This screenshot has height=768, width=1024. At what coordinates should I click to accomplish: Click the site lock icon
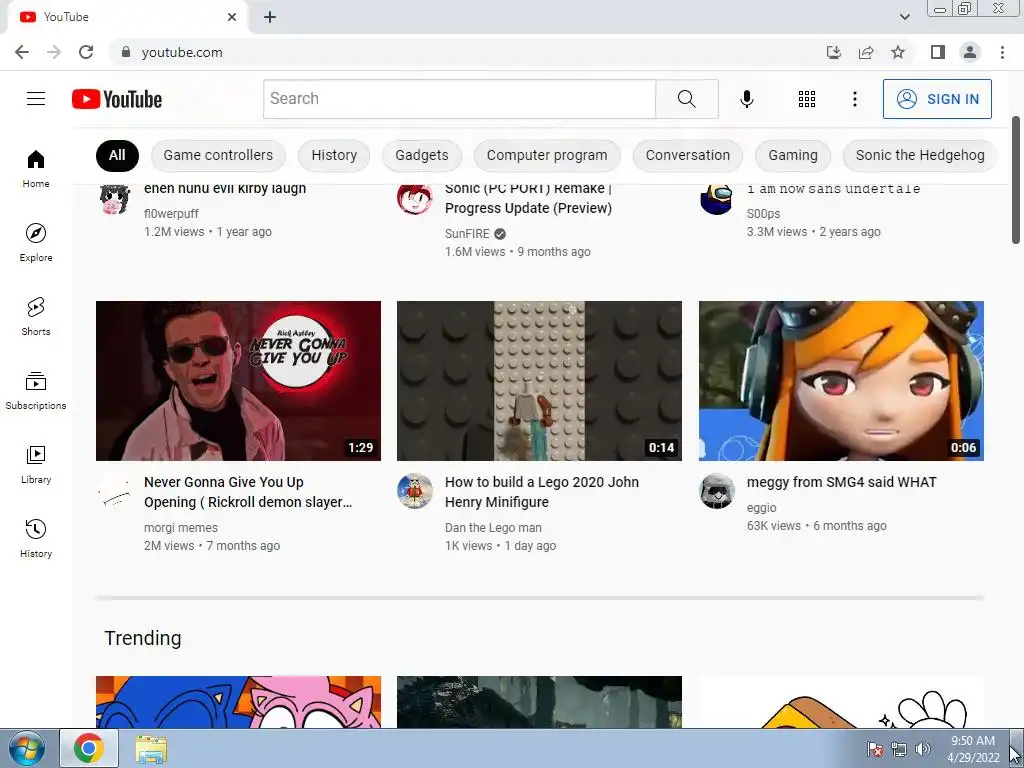pyautogui.click(x=126, y=52)
